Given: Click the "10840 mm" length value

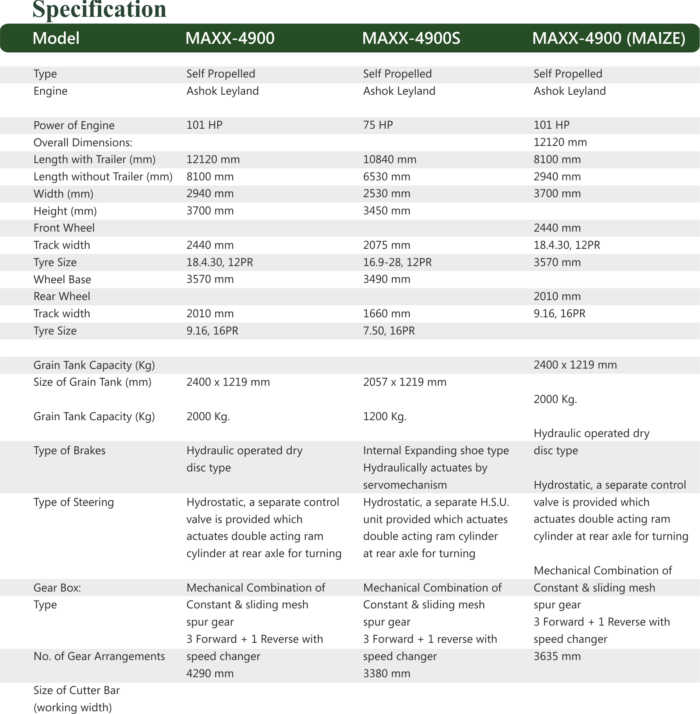Looking at the screenshot, I should click(389, 159).
